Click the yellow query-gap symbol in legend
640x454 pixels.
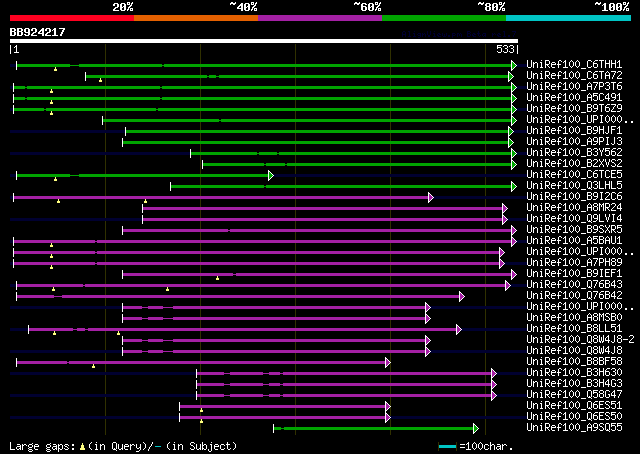pyautogui.click(x=82, y=447)
